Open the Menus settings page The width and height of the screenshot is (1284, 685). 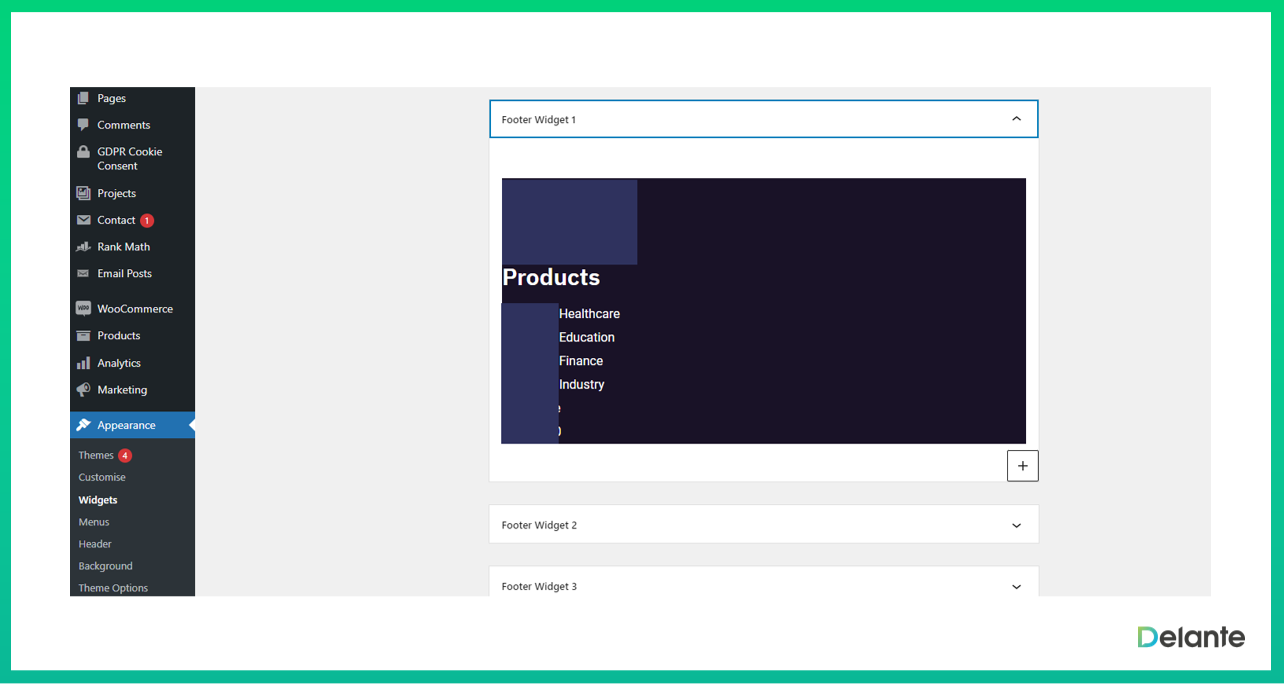(93, 521)
